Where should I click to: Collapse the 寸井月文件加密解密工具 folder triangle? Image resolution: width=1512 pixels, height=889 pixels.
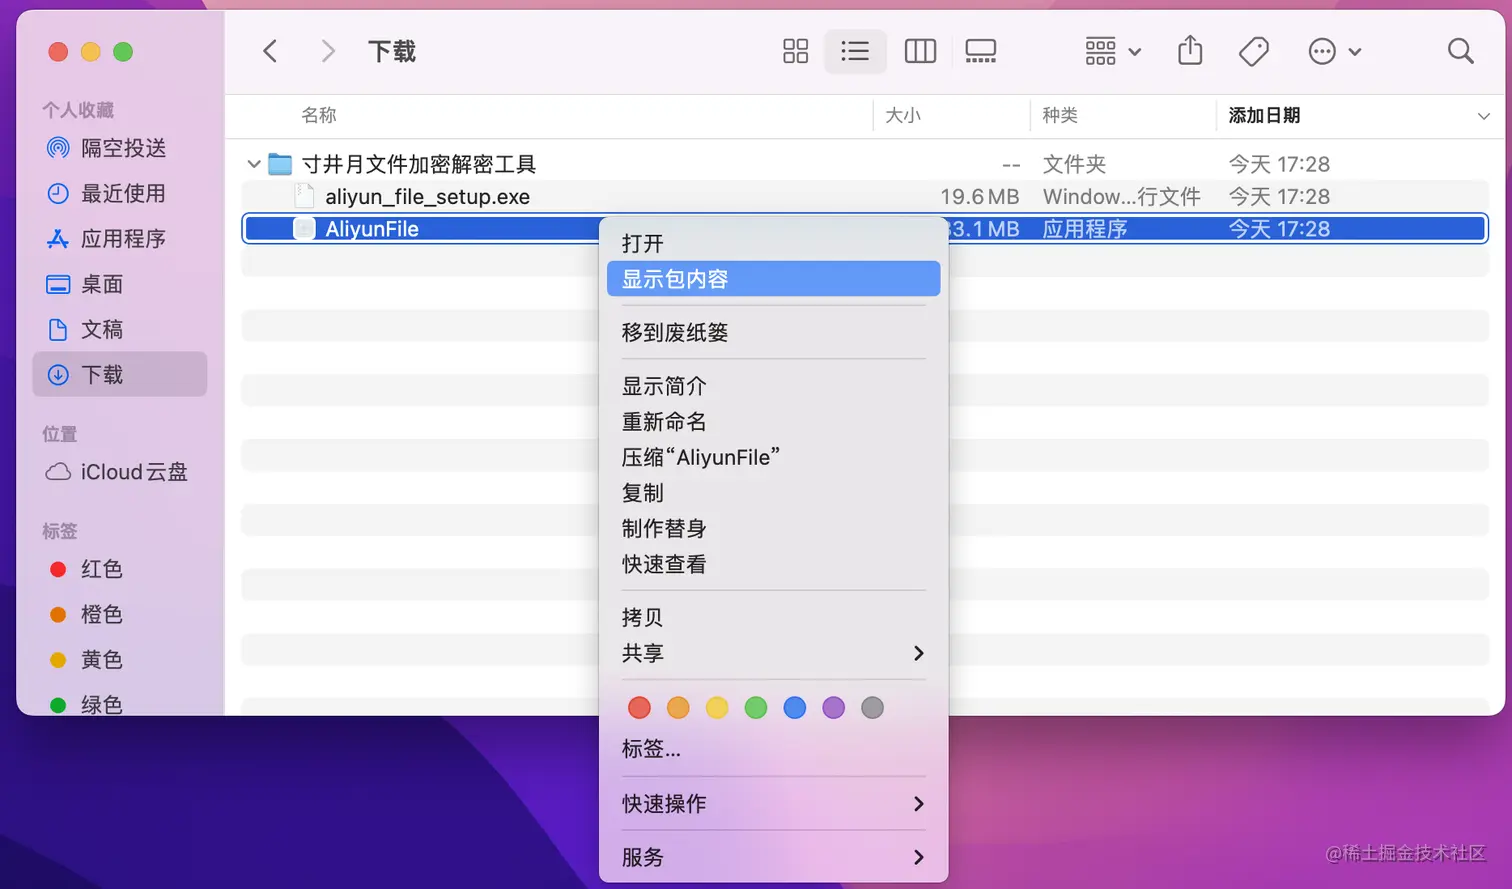click(x=254, y=164)
